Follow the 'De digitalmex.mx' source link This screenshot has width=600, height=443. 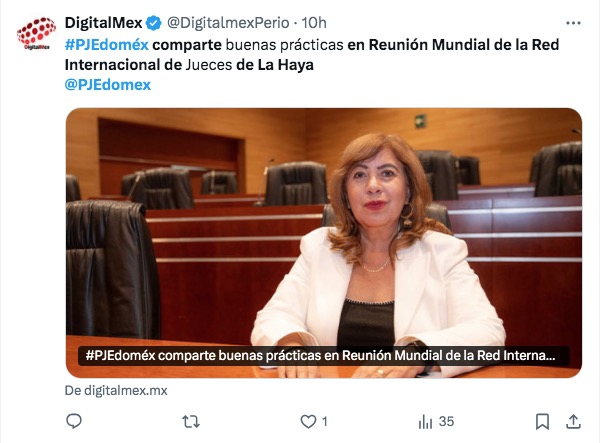tap(116, 391)
